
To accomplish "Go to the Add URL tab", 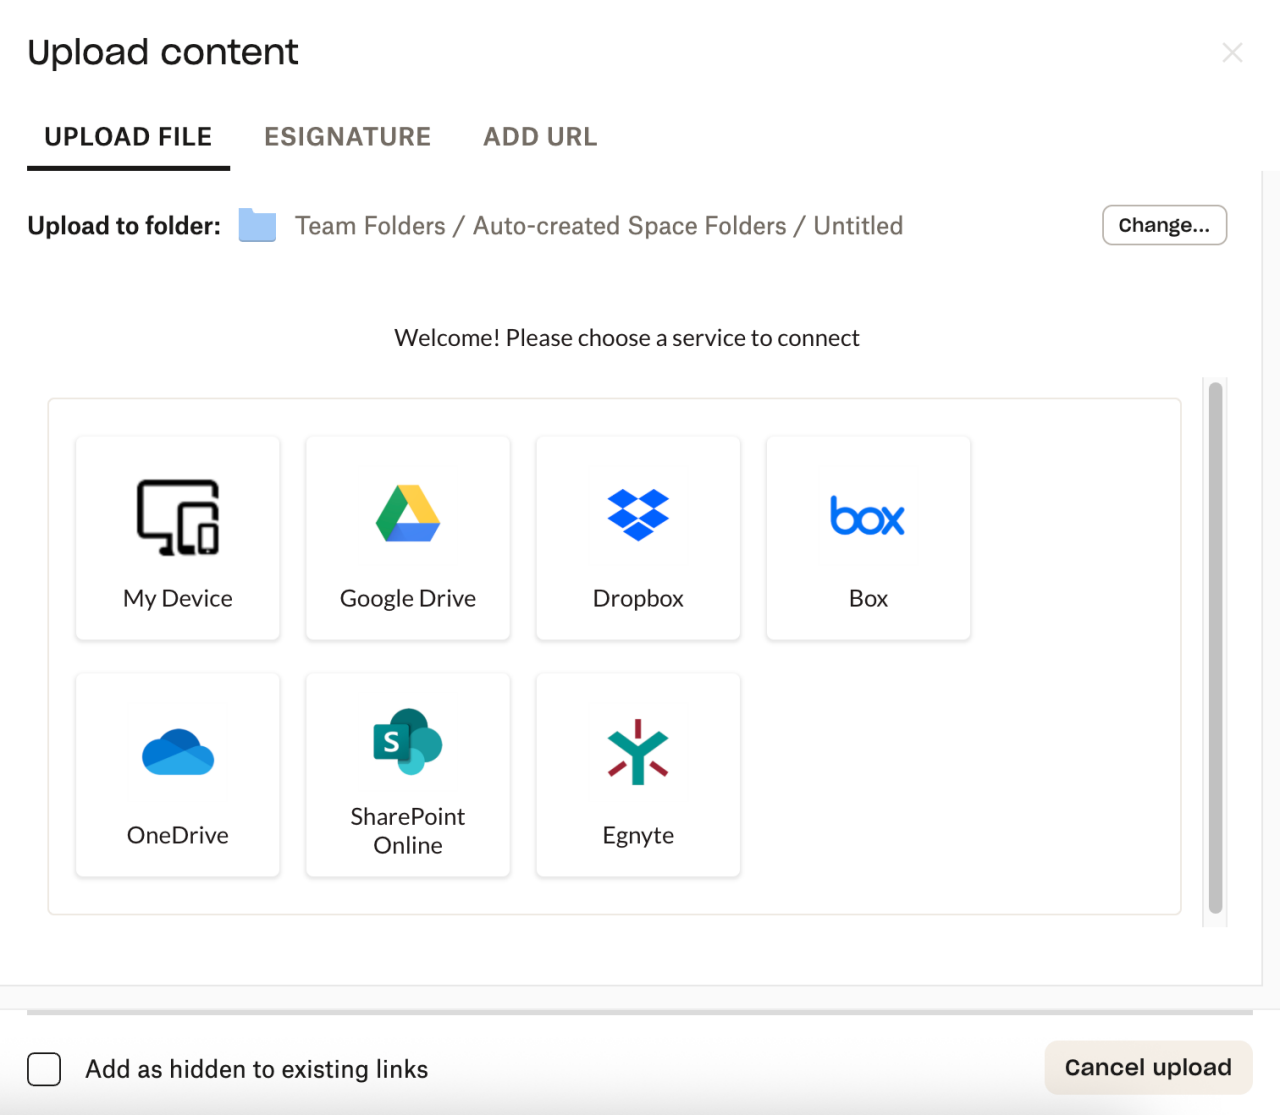I will pos(540,137).
